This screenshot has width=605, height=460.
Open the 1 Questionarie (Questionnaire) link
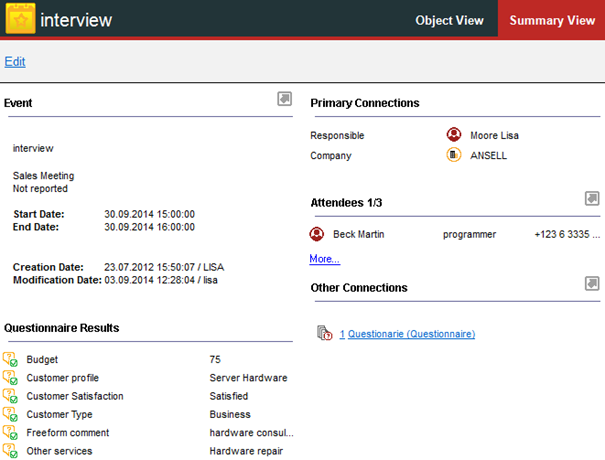tap(407, 334)
